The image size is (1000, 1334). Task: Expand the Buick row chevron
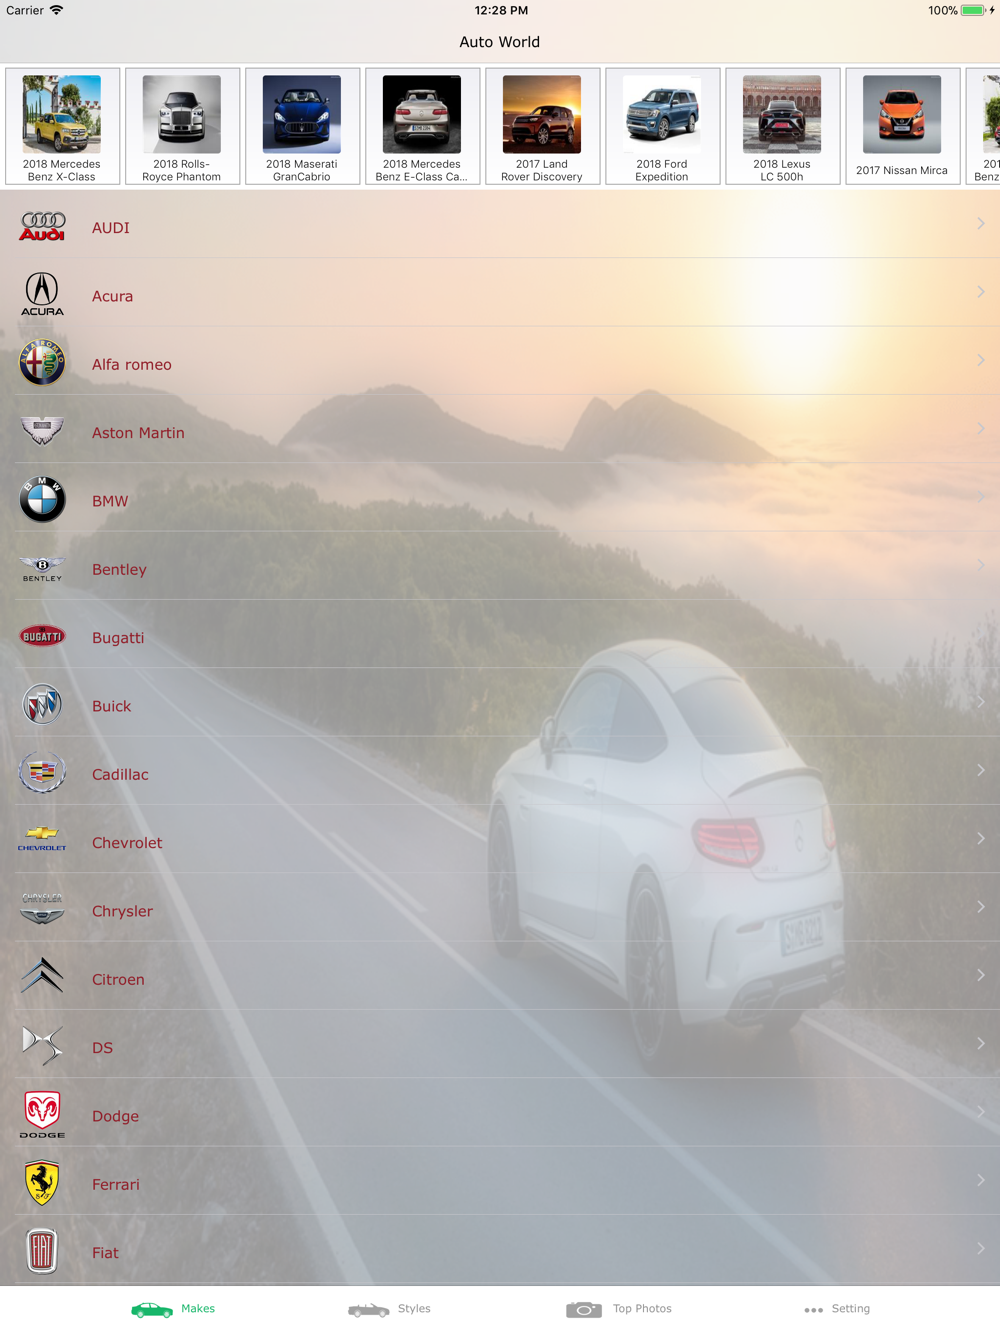[x=981, y=702]
